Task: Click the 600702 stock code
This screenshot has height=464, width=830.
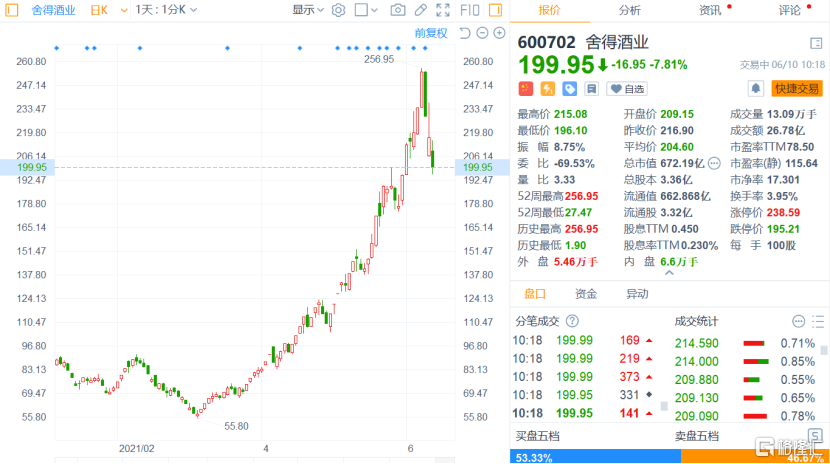Action: pos(546,42)
